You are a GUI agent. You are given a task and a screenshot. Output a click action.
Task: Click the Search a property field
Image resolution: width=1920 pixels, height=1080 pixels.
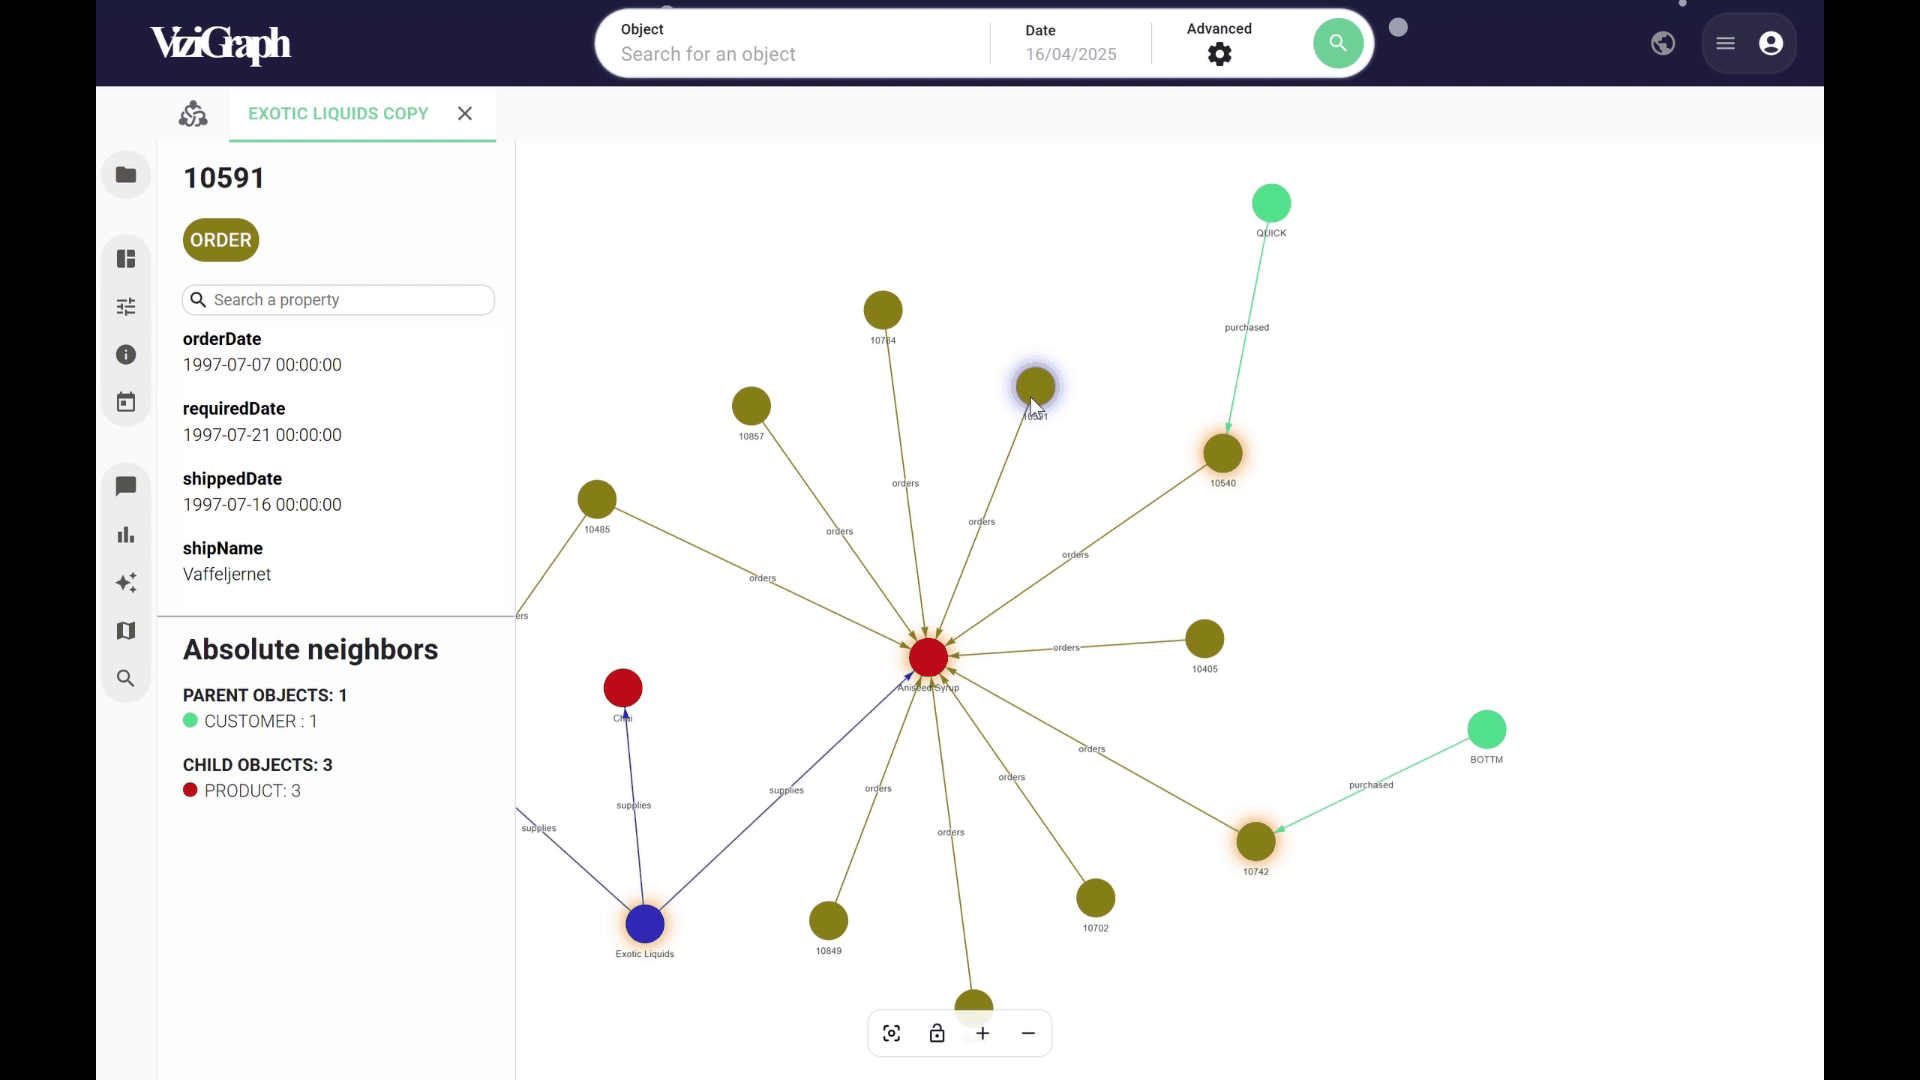(350, 300)
